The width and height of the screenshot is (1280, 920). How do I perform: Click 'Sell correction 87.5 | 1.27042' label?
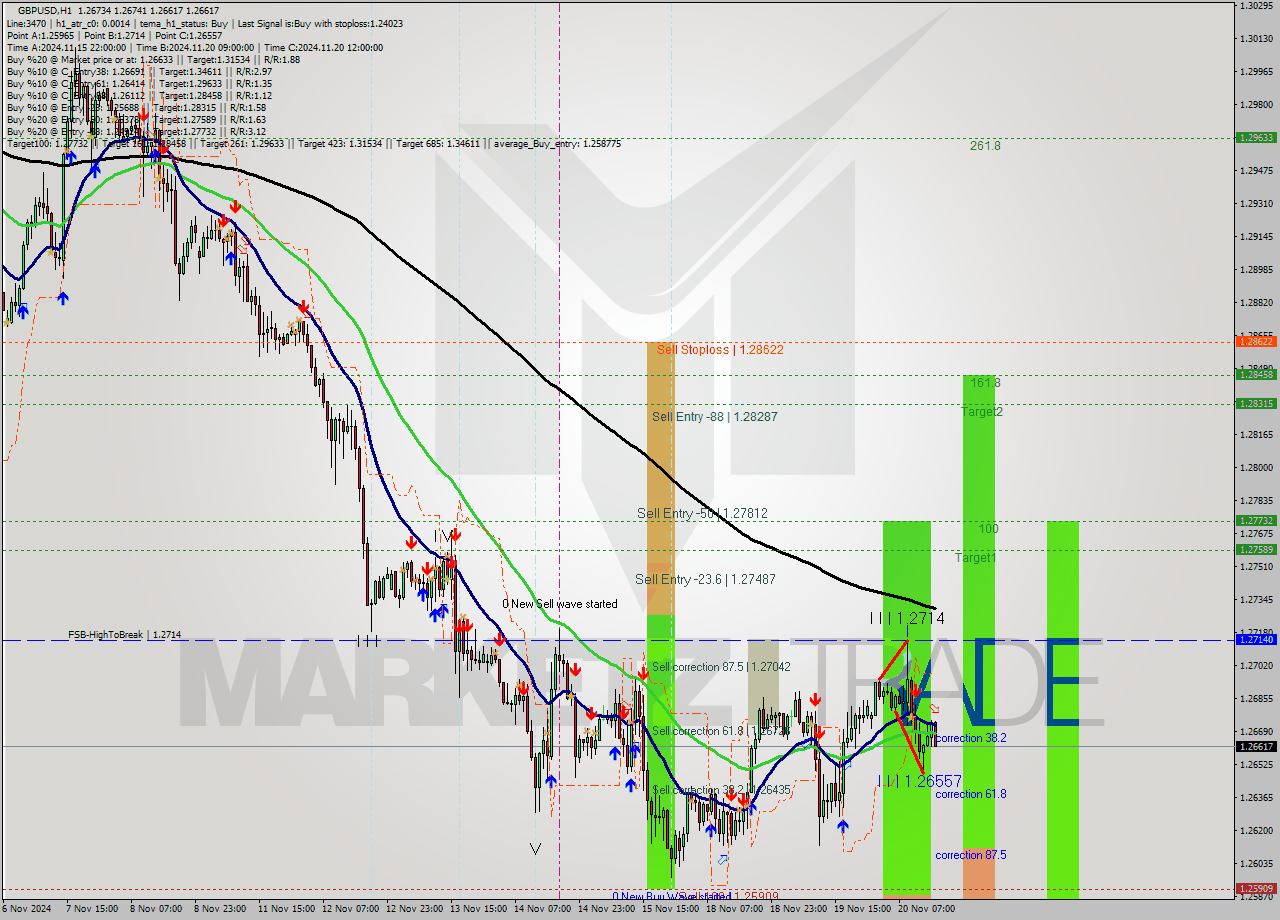[721, 667]
